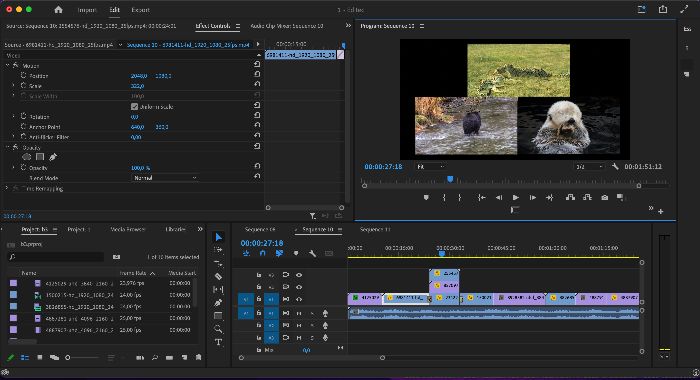The image size is (700, 380).
Task: Go to In point button
Action: pyautogui.click(x=481, y=197)
